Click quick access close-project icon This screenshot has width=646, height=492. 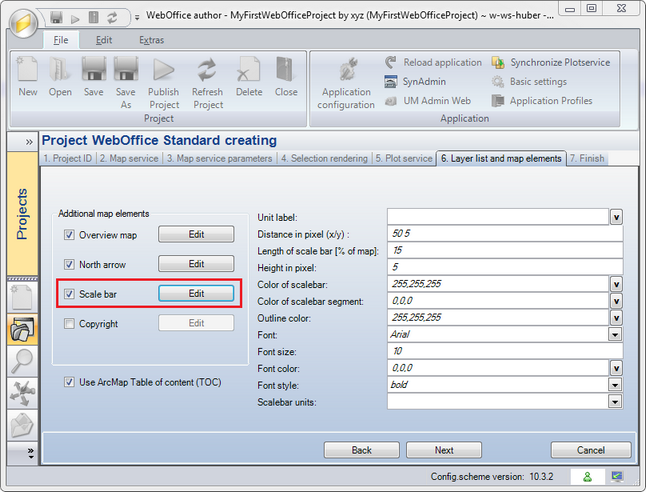[94, 17]
